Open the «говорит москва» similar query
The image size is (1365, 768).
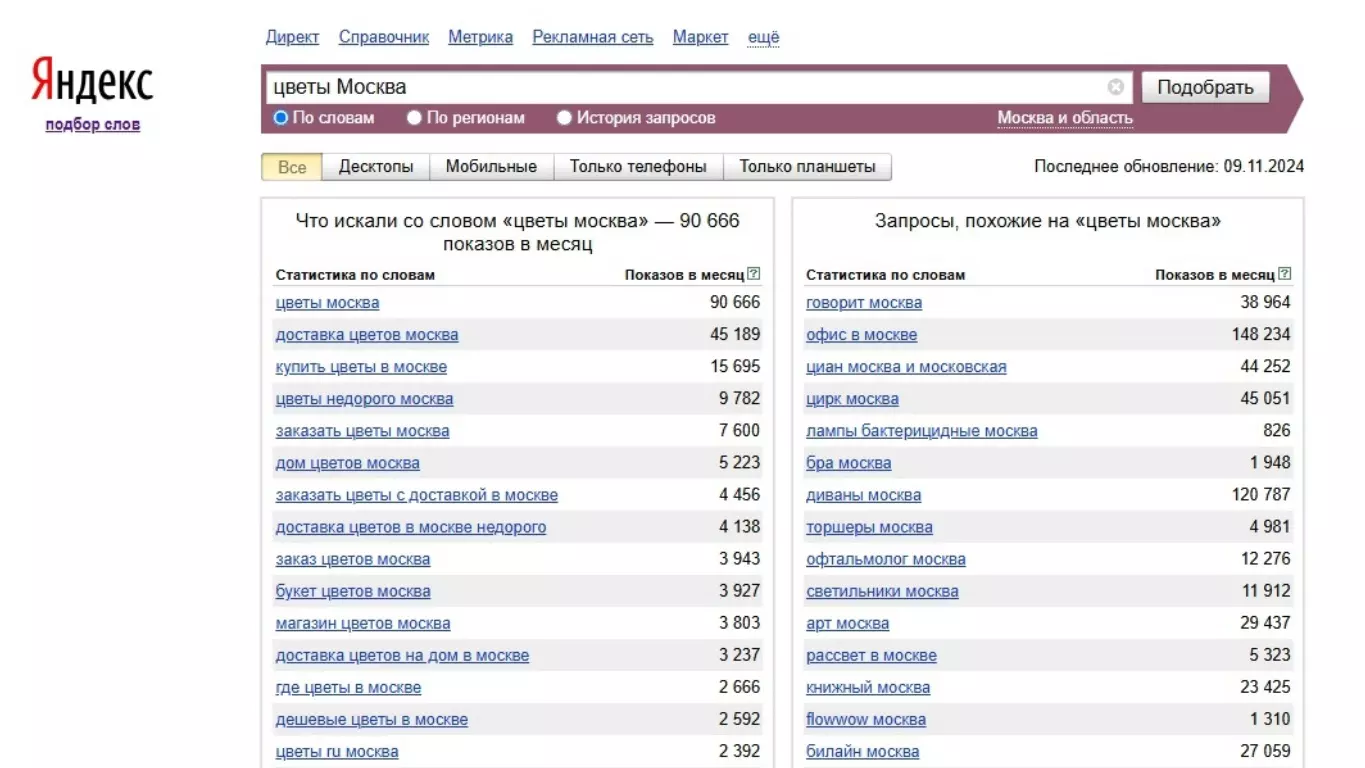[x=864, y=303]
